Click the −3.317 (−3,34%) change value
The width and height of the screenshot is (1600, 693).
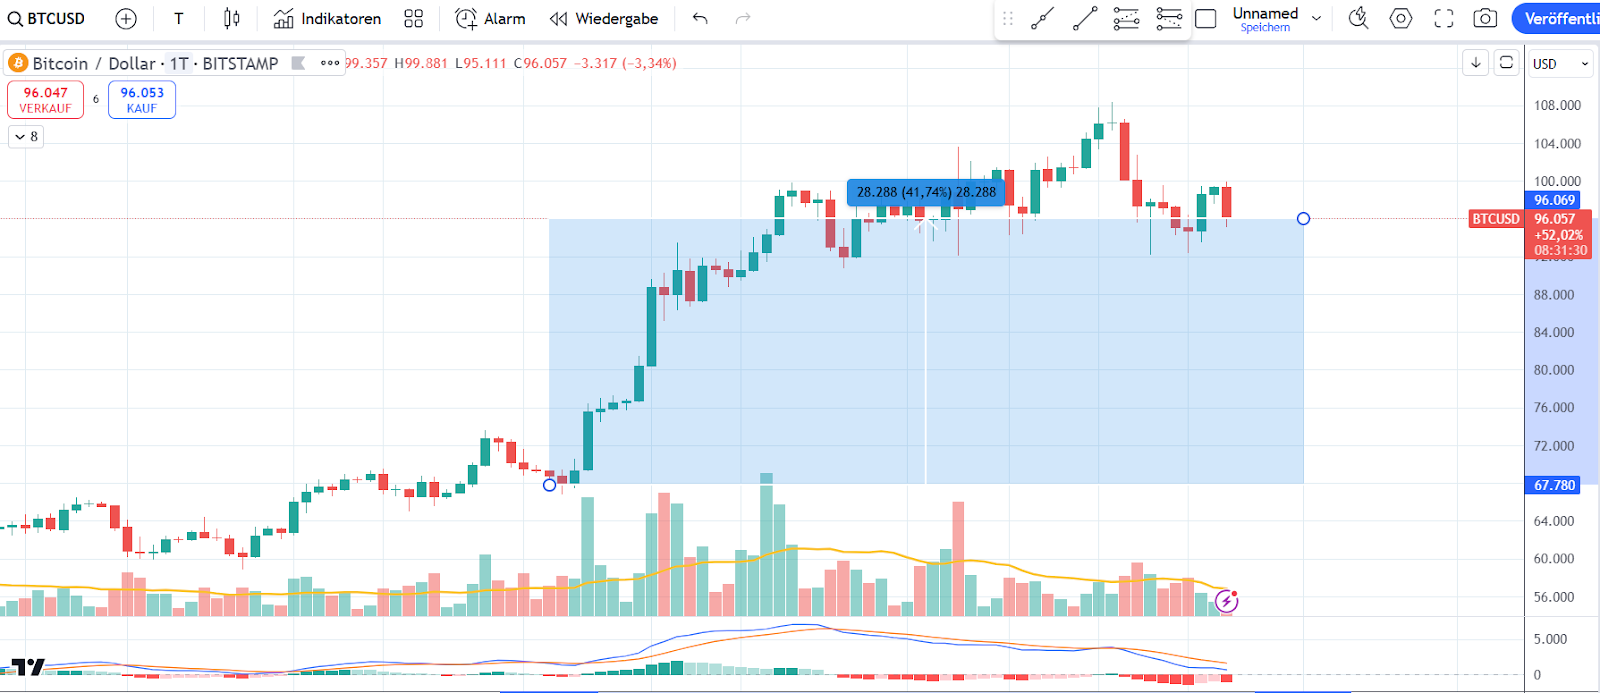coord(625,63)
